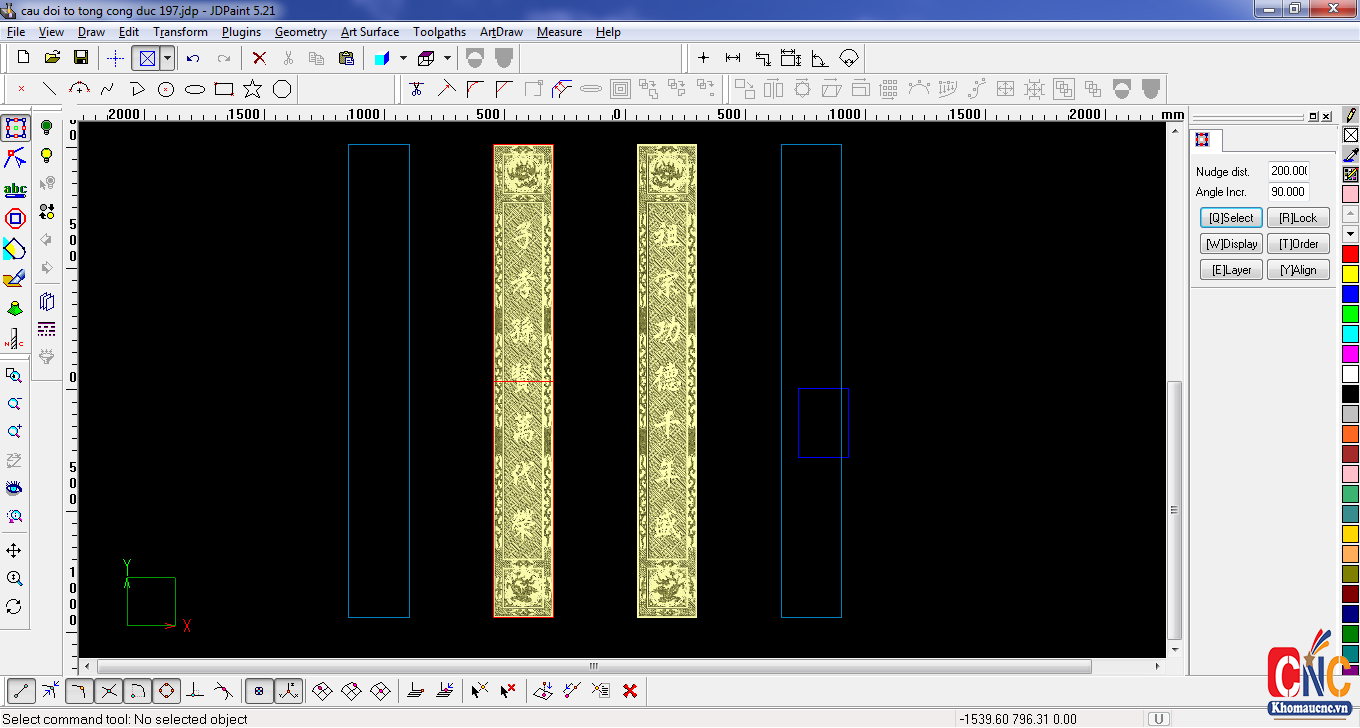The width and height of the screenshot is (1360, 728).
Task: Pick the yellow color swatch
Action: click(x=1350, y=274)
